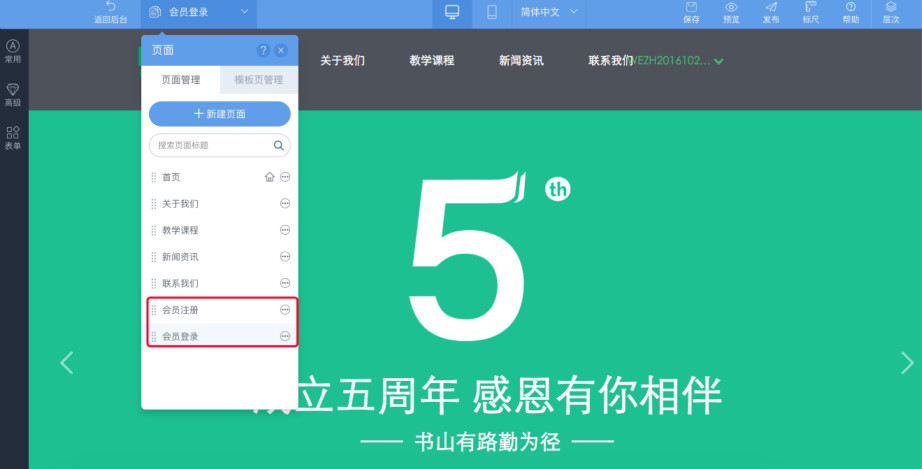The image size is (922, 469).
Task: Switch to desktop view mode
Action: [x=452, y=13]
